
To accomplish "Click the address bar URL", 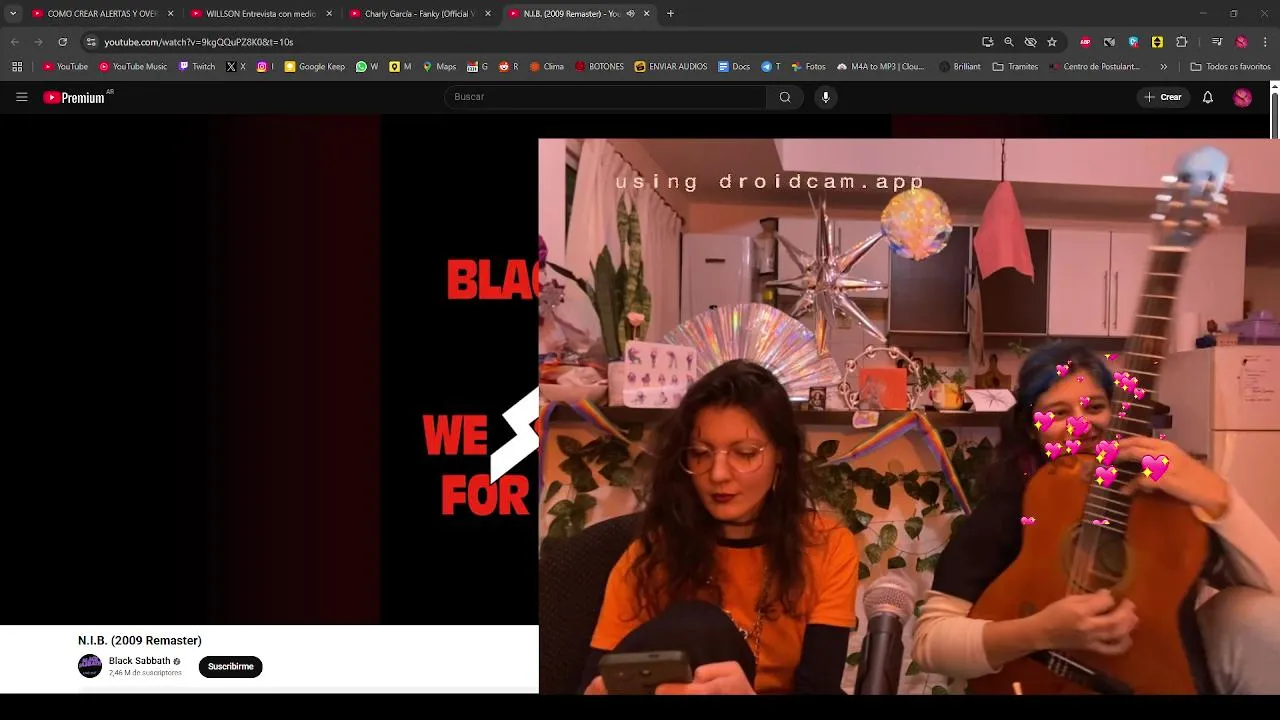I will click(198, 42).
